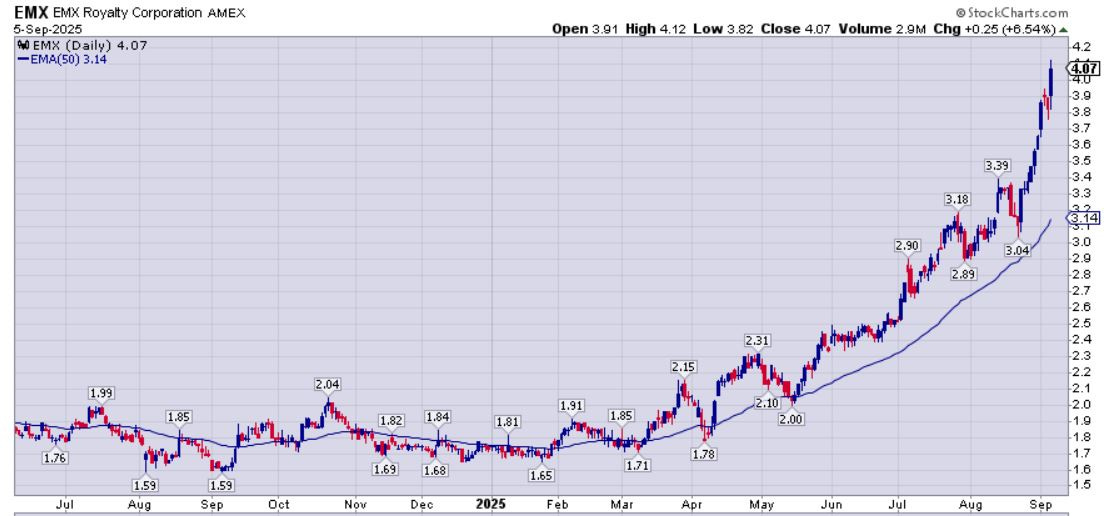Click the 2.0 price axis label
The image size is (1107, 516).
click(1081, 404)
